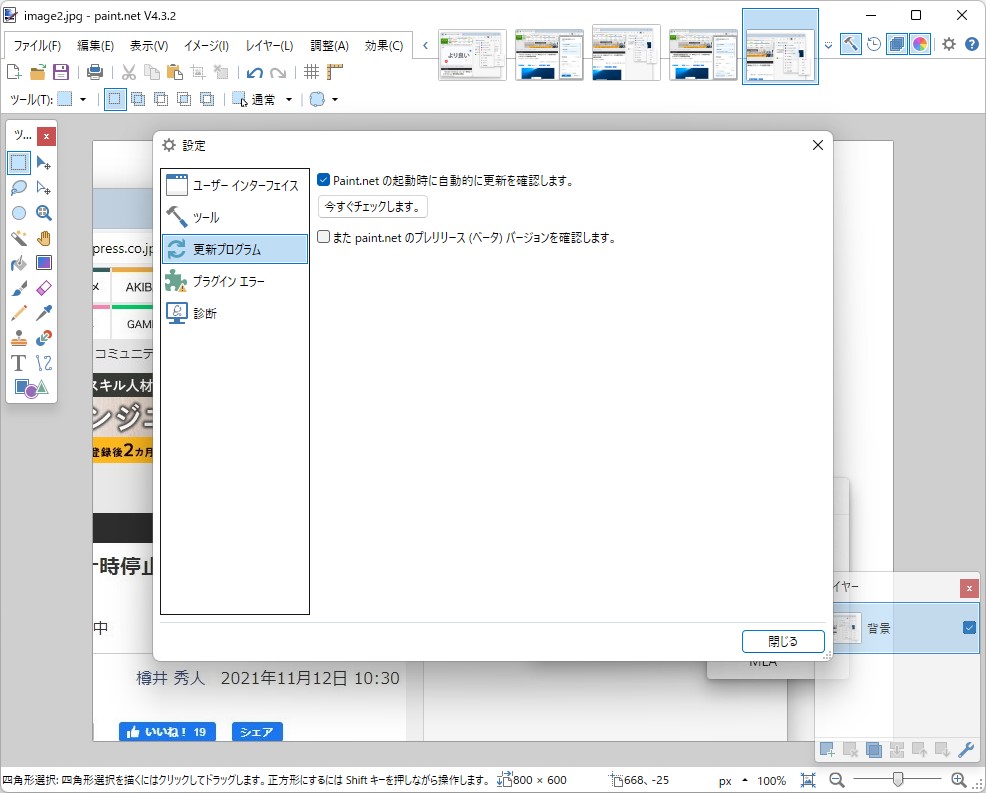Disable automatic update check on startup

323,179
